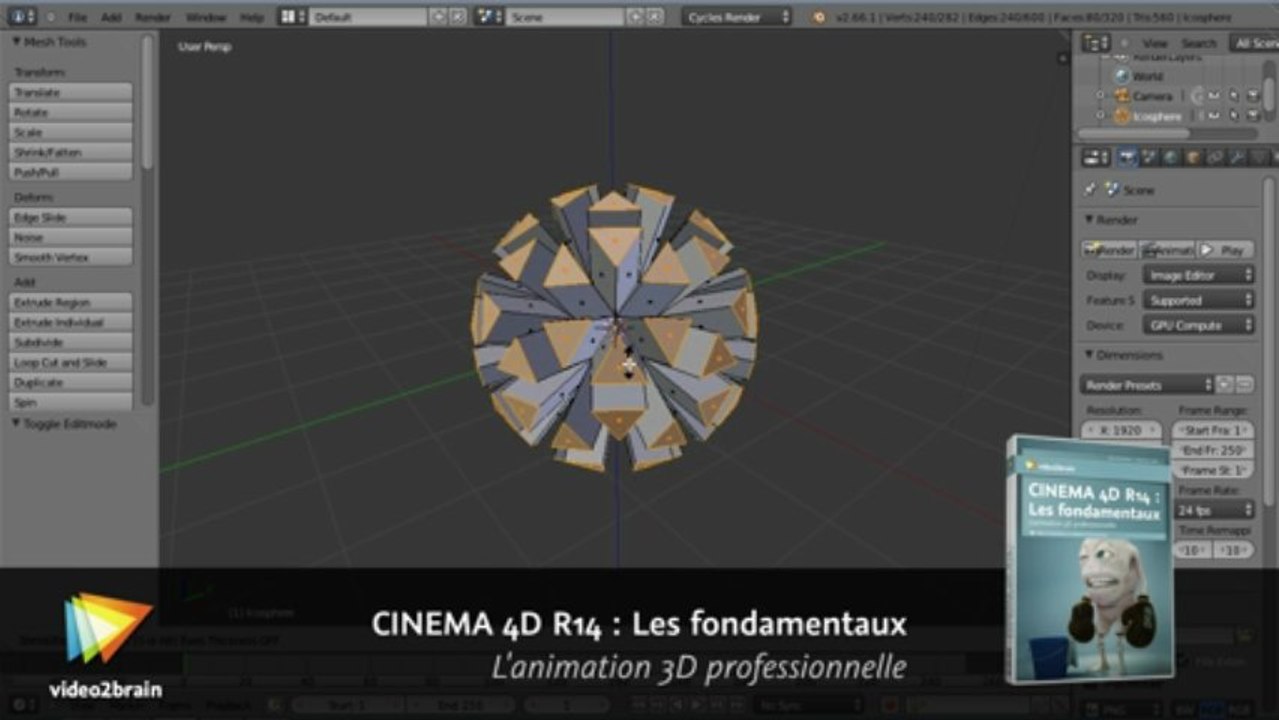Select Icosphere in the outliner

pyautogui.click(x=1156, y=116)
